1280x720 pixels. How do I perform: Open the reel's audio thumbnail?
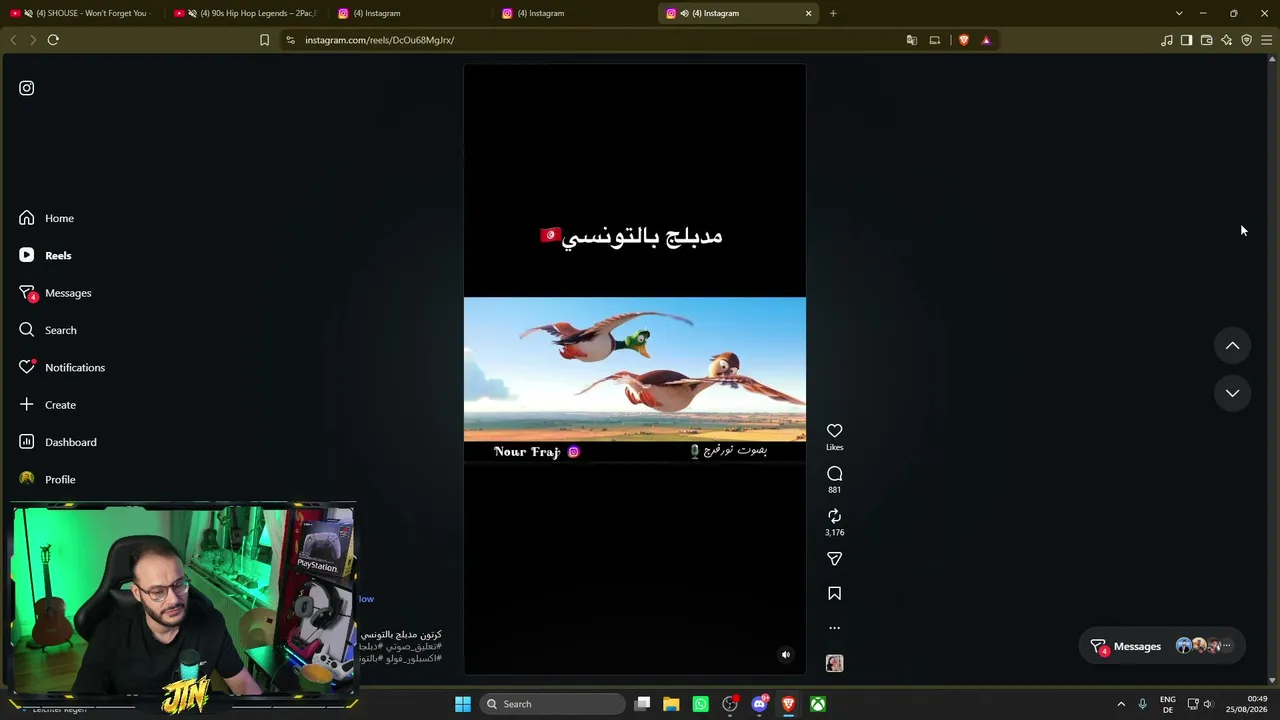(835, 663)
